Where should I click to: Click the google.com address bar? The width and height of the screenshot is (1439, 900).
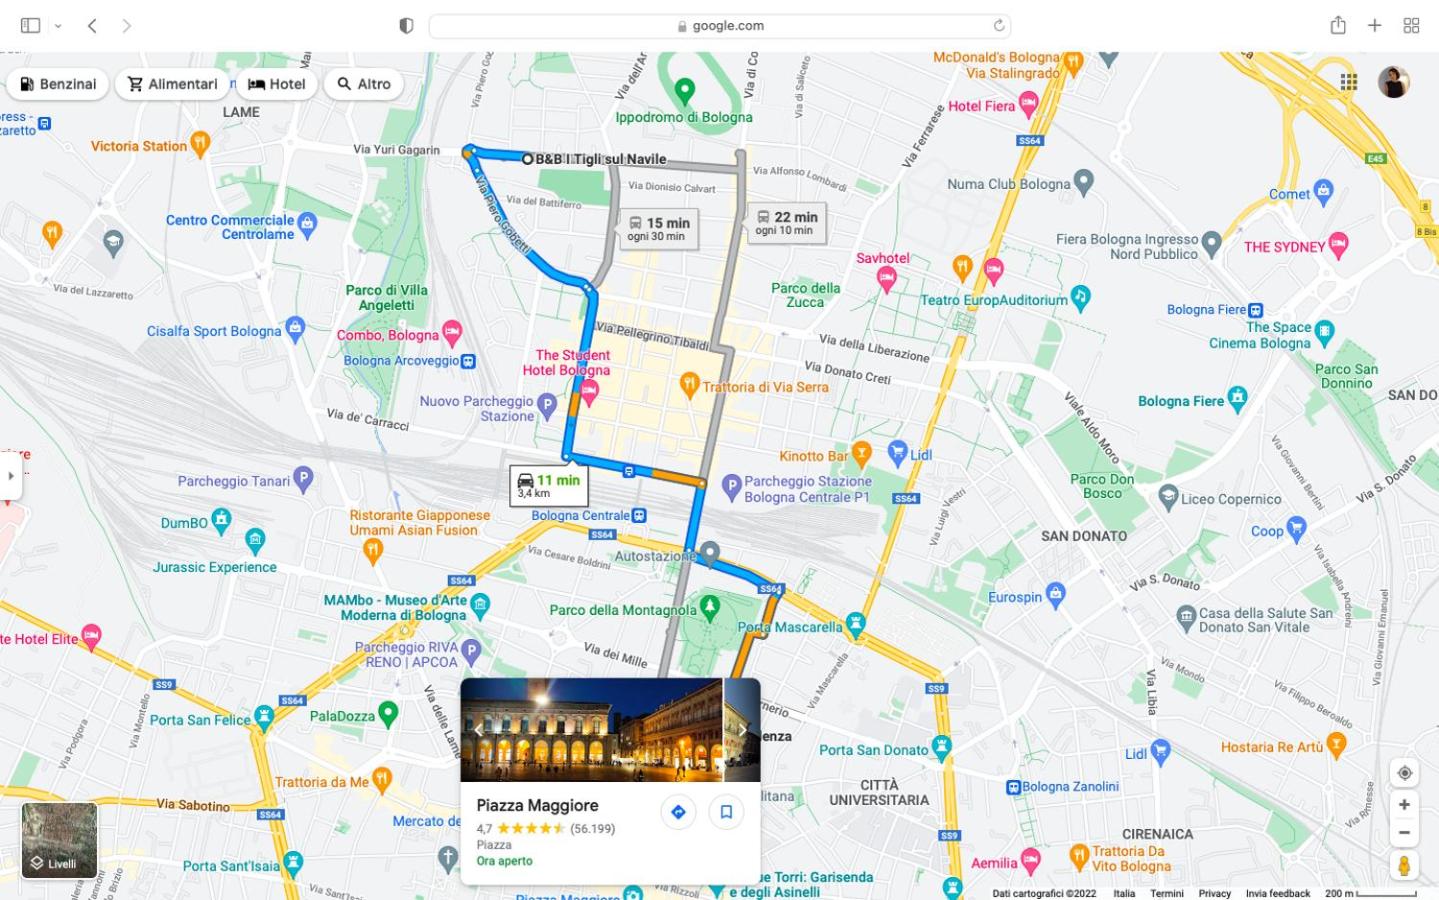coord(720,26)
